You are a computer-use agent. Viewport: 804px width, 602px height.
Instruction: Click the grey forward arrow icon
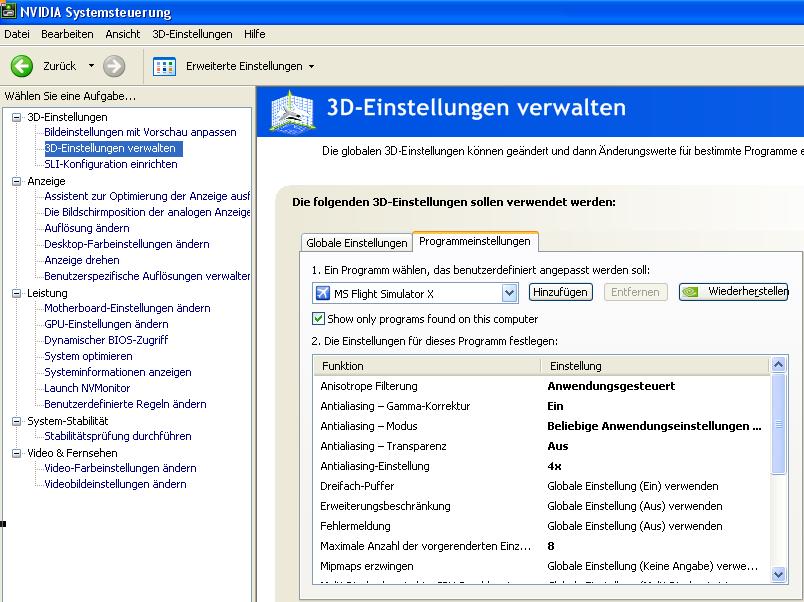[114, 66]
